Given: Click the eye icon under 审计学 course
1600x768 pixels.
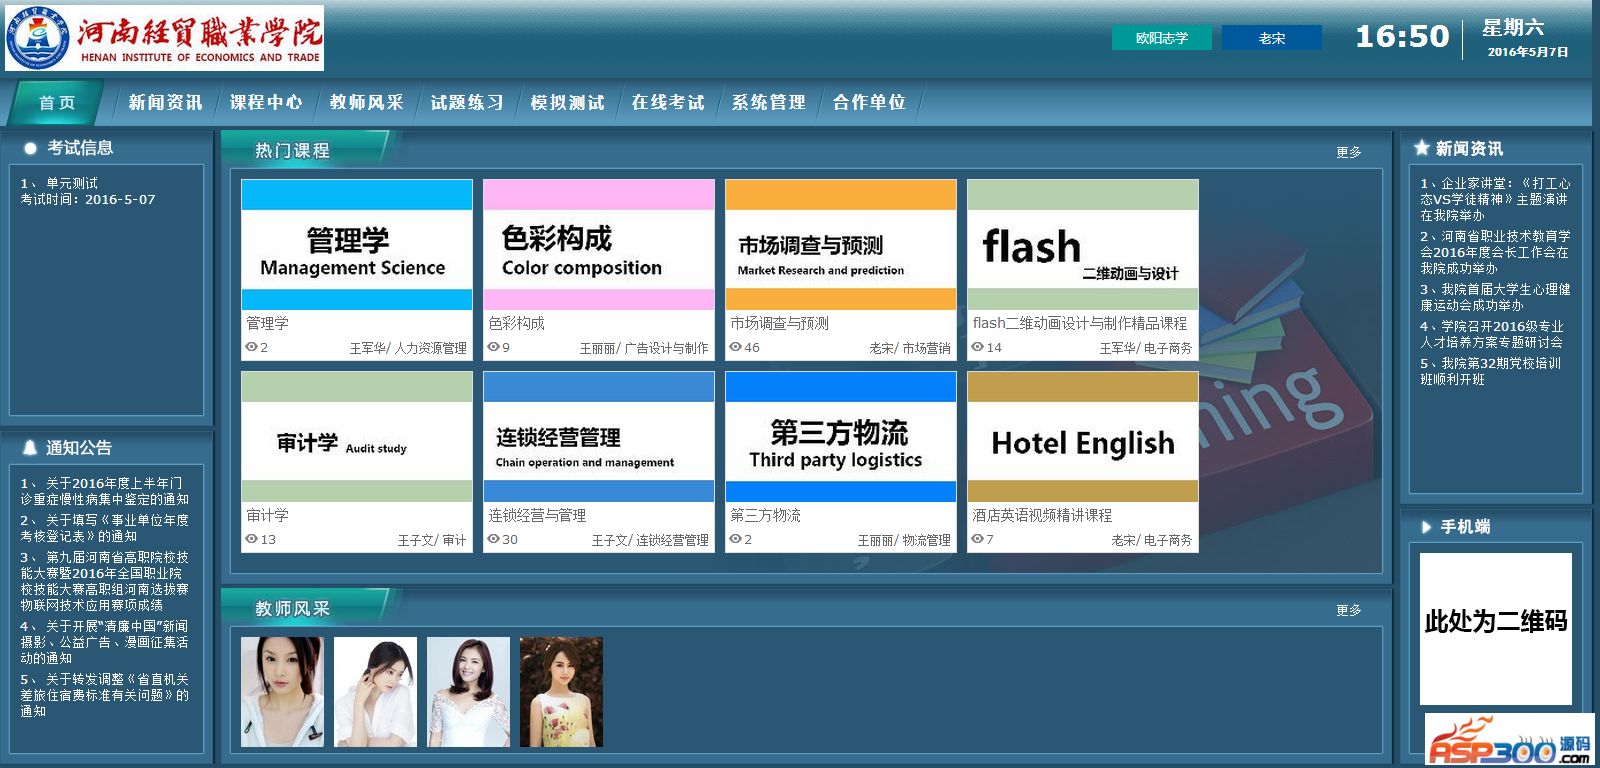Looking at the screenshot, I should [251, 539].
